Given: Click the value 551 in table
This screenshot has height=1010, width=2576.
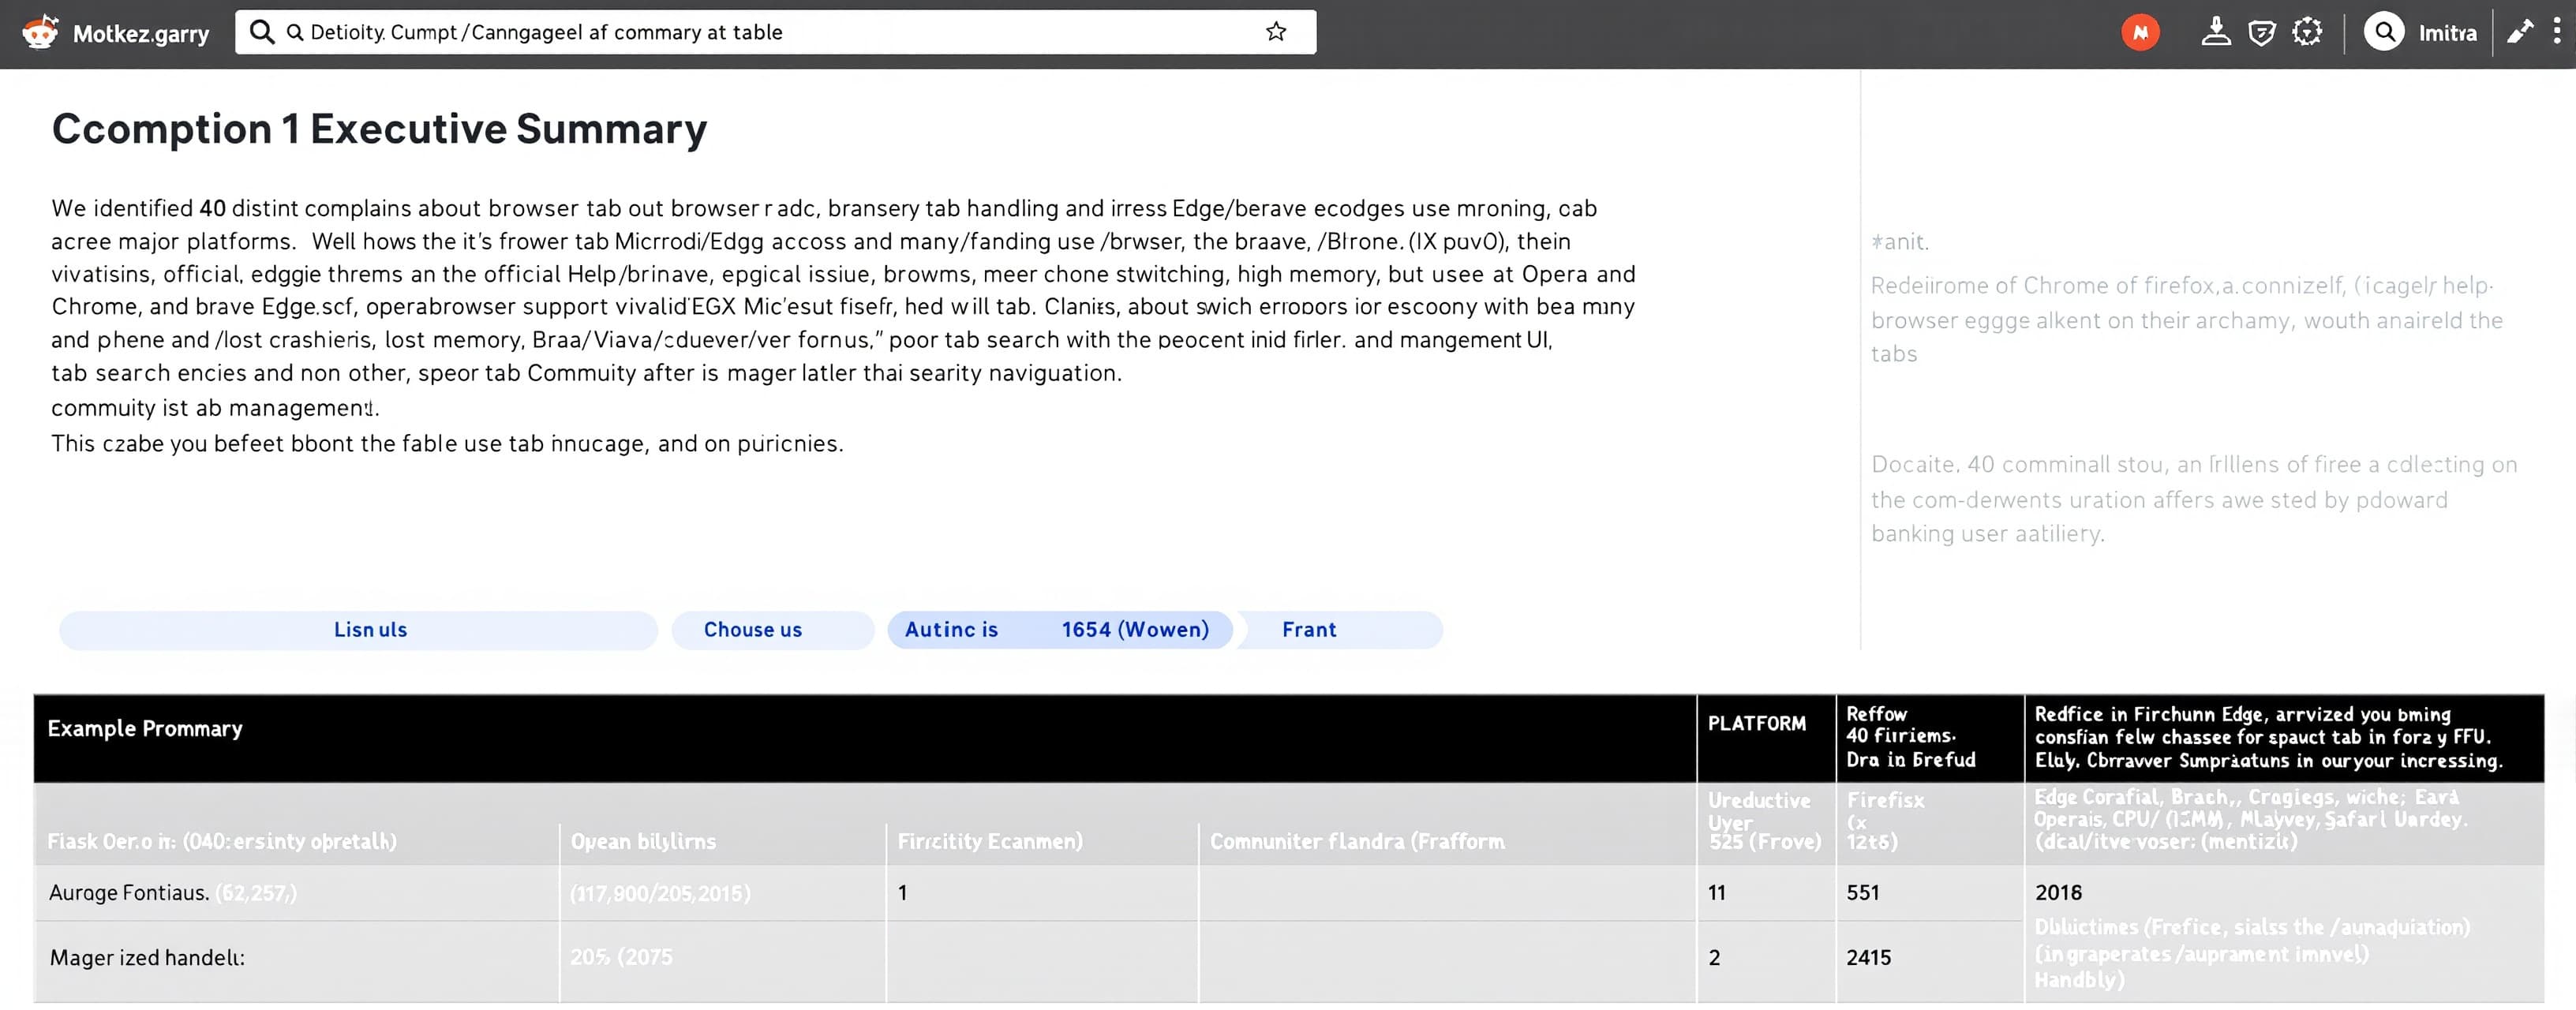Looking at the screenshot, I should pos(1862,892).
